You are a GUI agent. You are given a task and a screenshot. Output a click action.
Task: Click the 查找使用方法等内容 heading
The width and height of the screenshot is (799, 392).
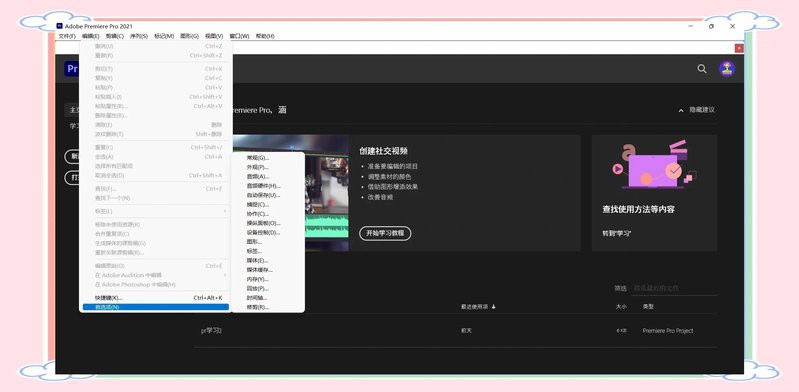pyautogui.click(x=638, y=210)
